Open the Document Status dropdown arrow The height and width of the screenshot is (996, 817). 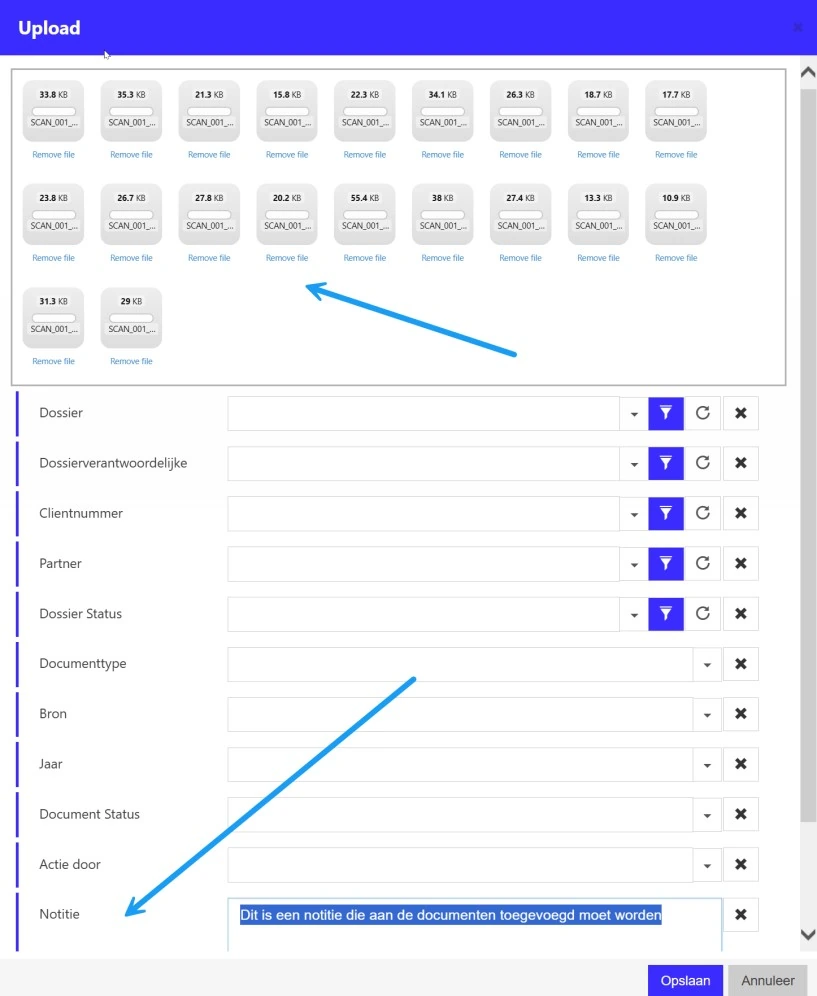coord(707,815)
